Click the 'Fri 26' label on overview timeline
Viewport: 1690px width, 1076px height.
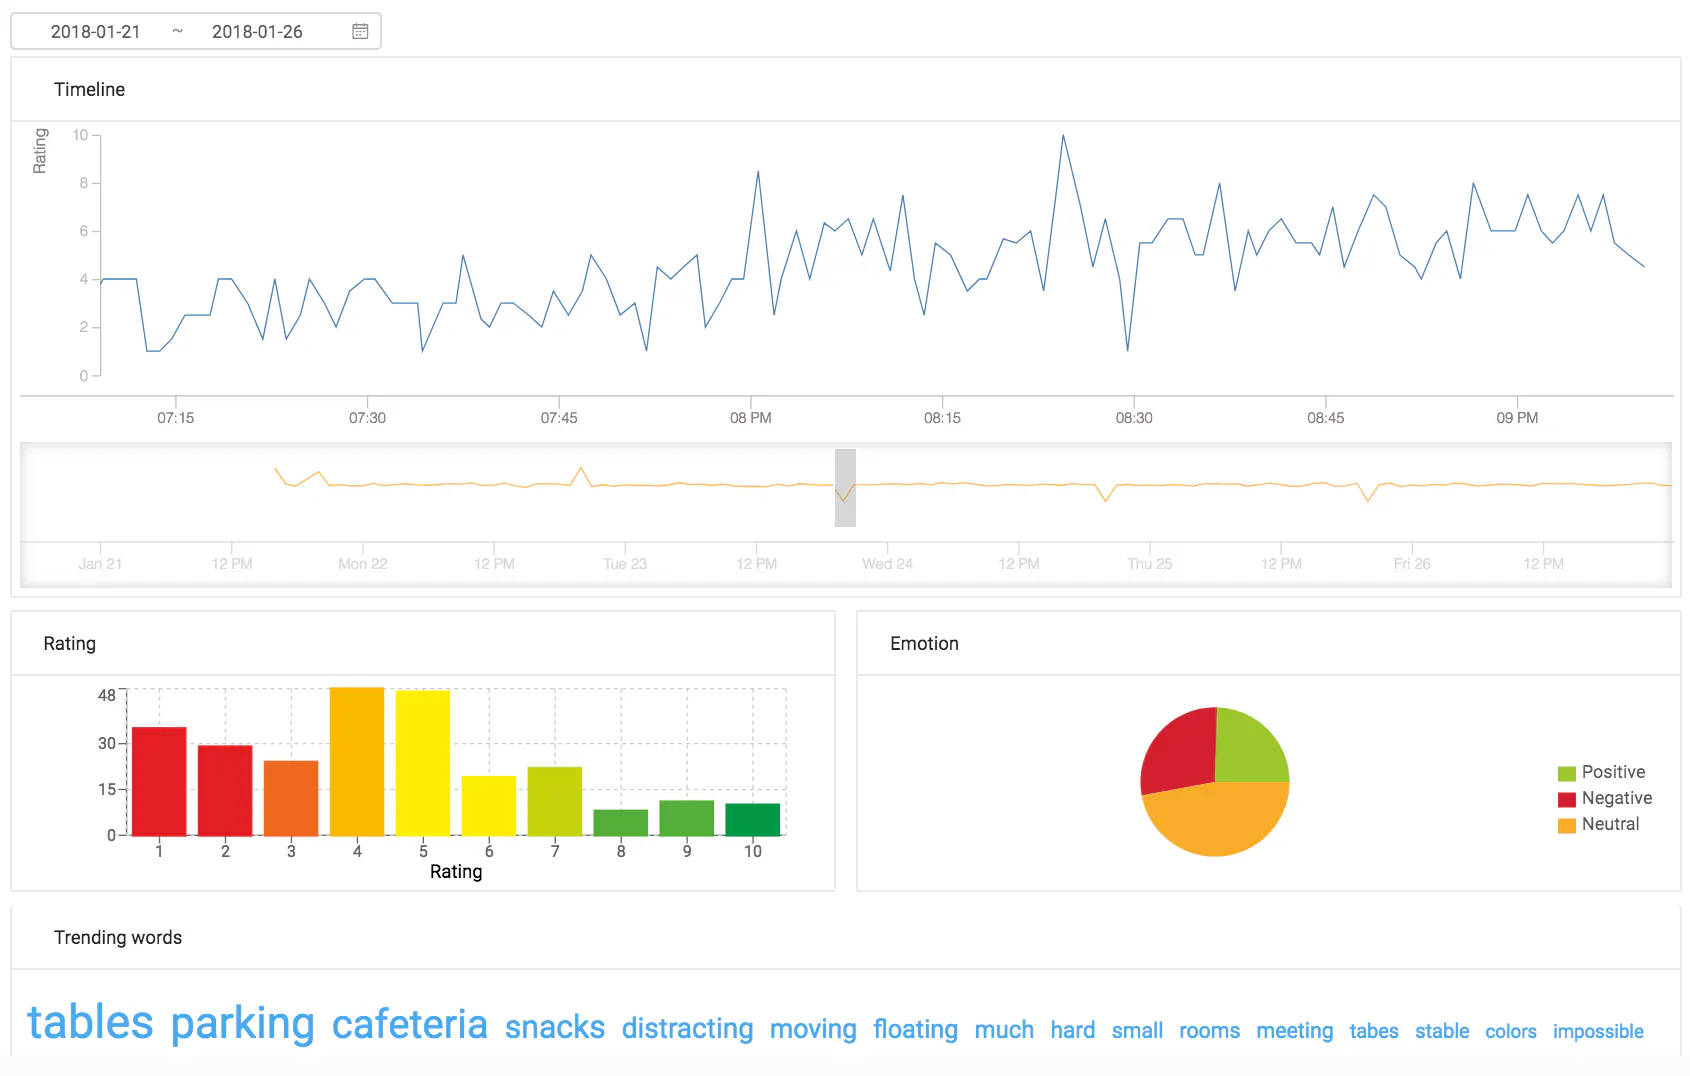tap(1412, 564)
